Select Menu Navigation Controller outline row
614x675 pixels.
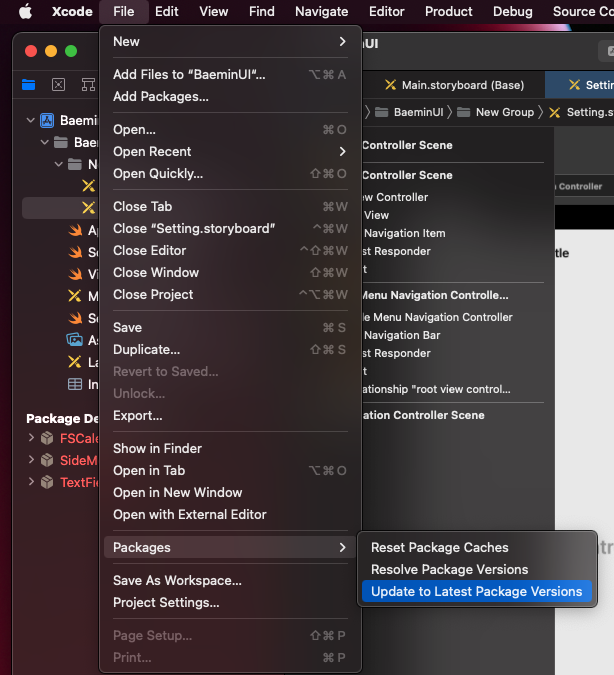pyautogui.click(x=437, y=317)
